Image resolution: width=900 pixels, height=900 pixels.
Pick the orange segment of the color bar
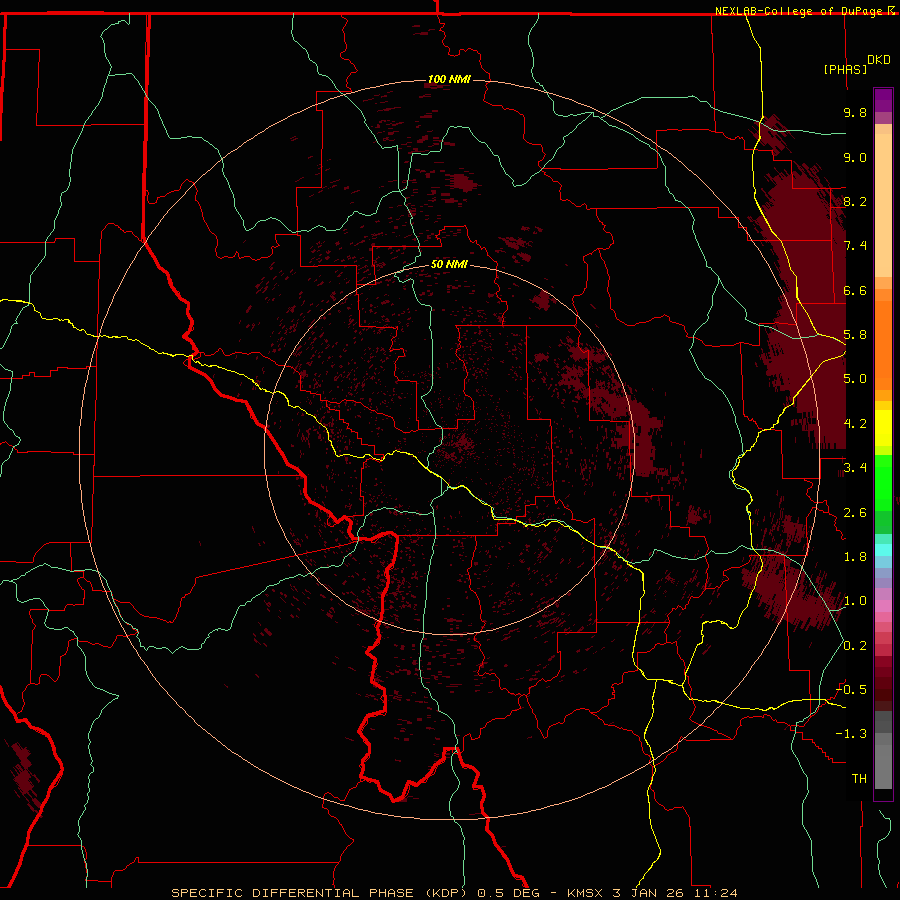pos(883,339)
